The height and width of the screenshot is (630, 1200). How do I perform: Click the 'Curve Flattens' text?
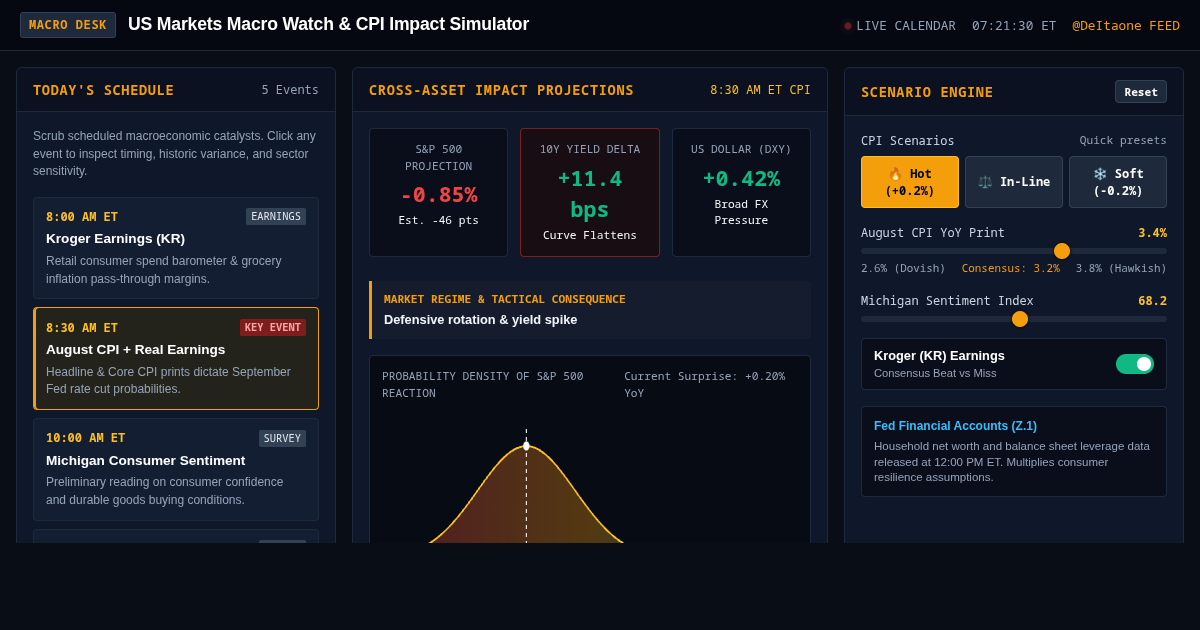point(590,236)
